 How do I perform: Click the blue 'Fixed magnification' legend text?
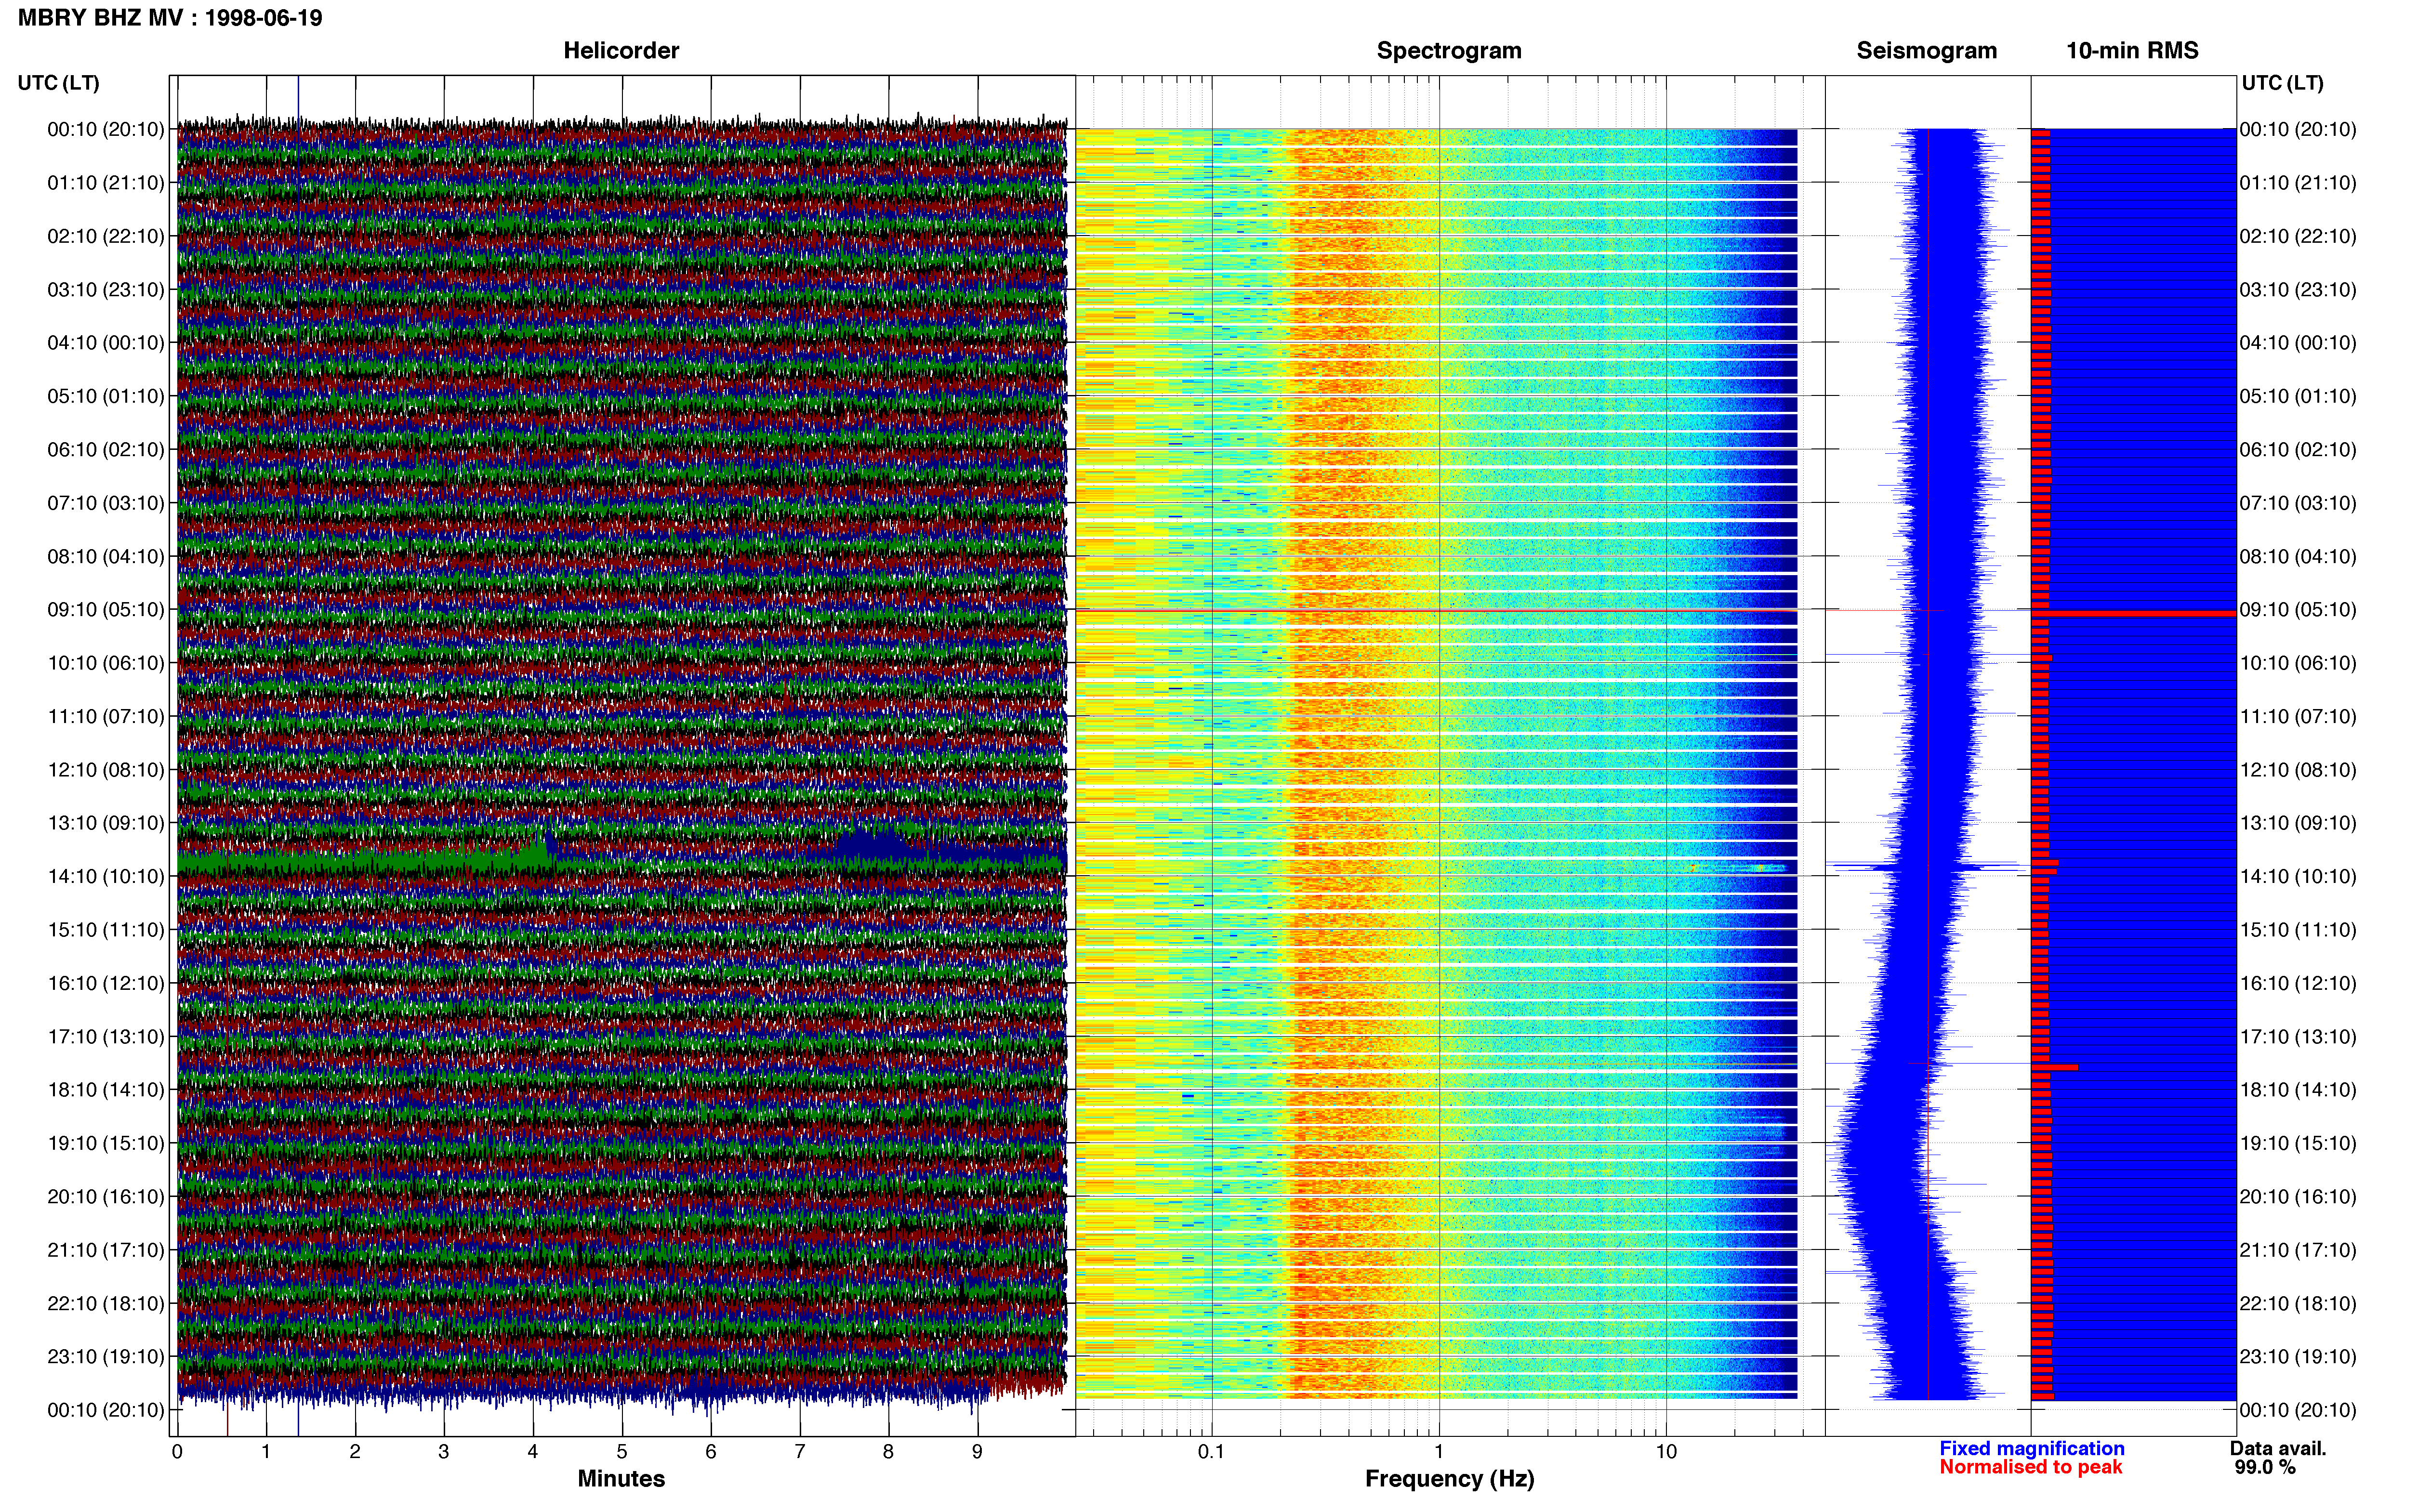[x=2032, y=1448]
